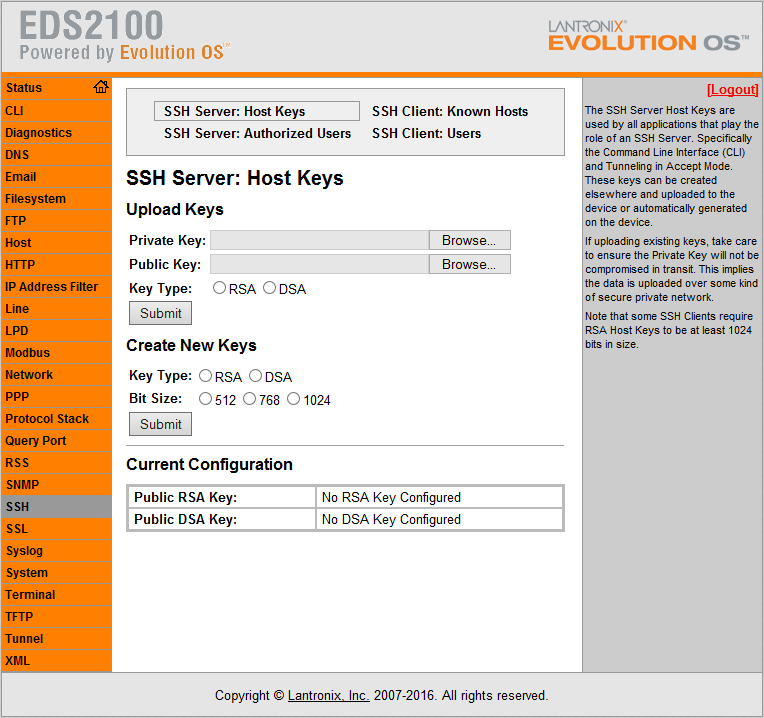Go to Network settings

[x=57, y=375]
